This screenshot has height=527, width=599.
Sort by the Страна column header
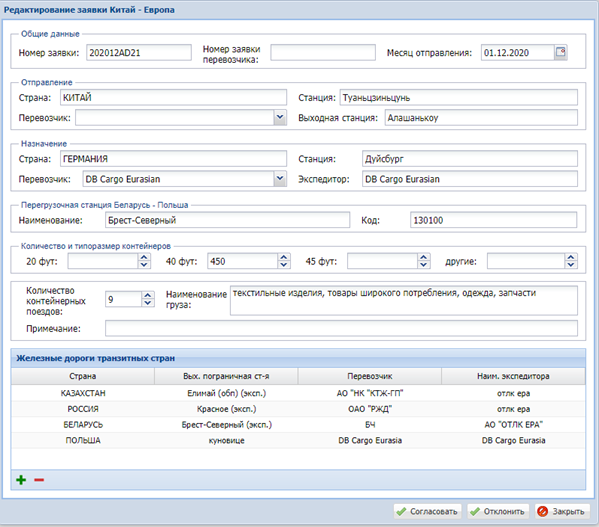pos(83,376)
